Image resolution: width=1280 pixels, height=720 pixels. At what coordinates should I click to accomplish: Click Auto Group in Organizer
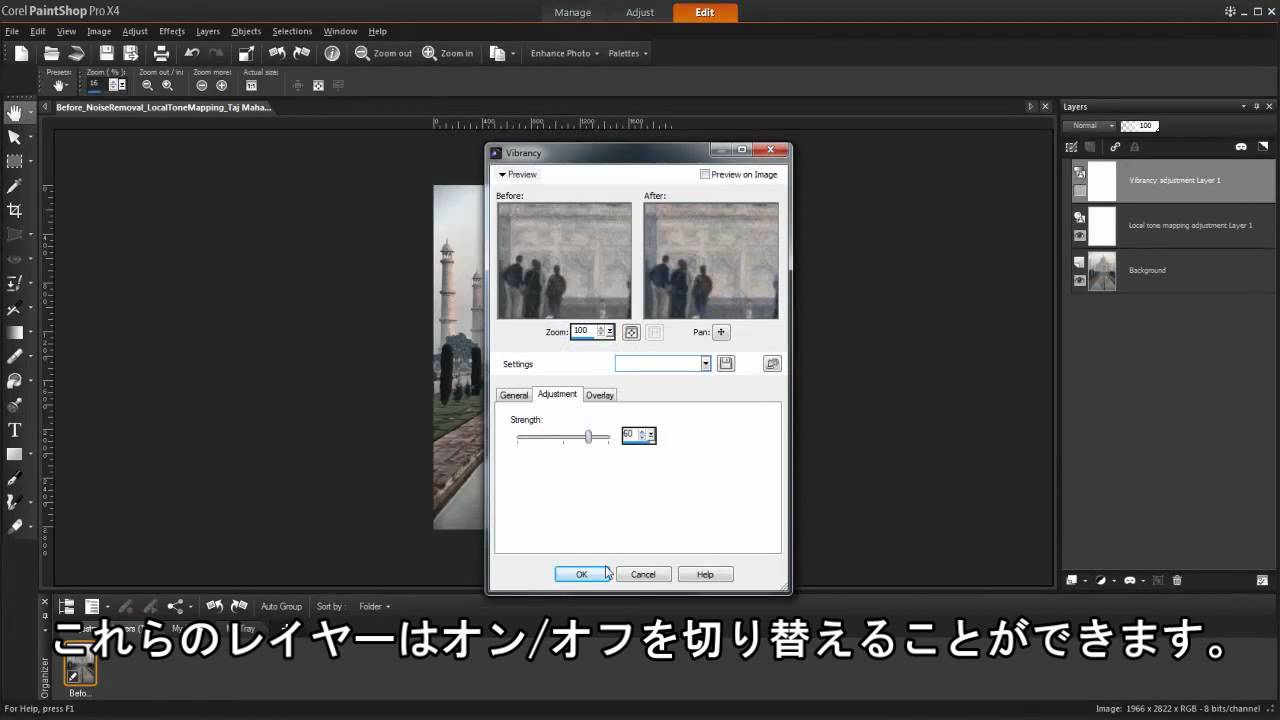(x=281, y=606)
